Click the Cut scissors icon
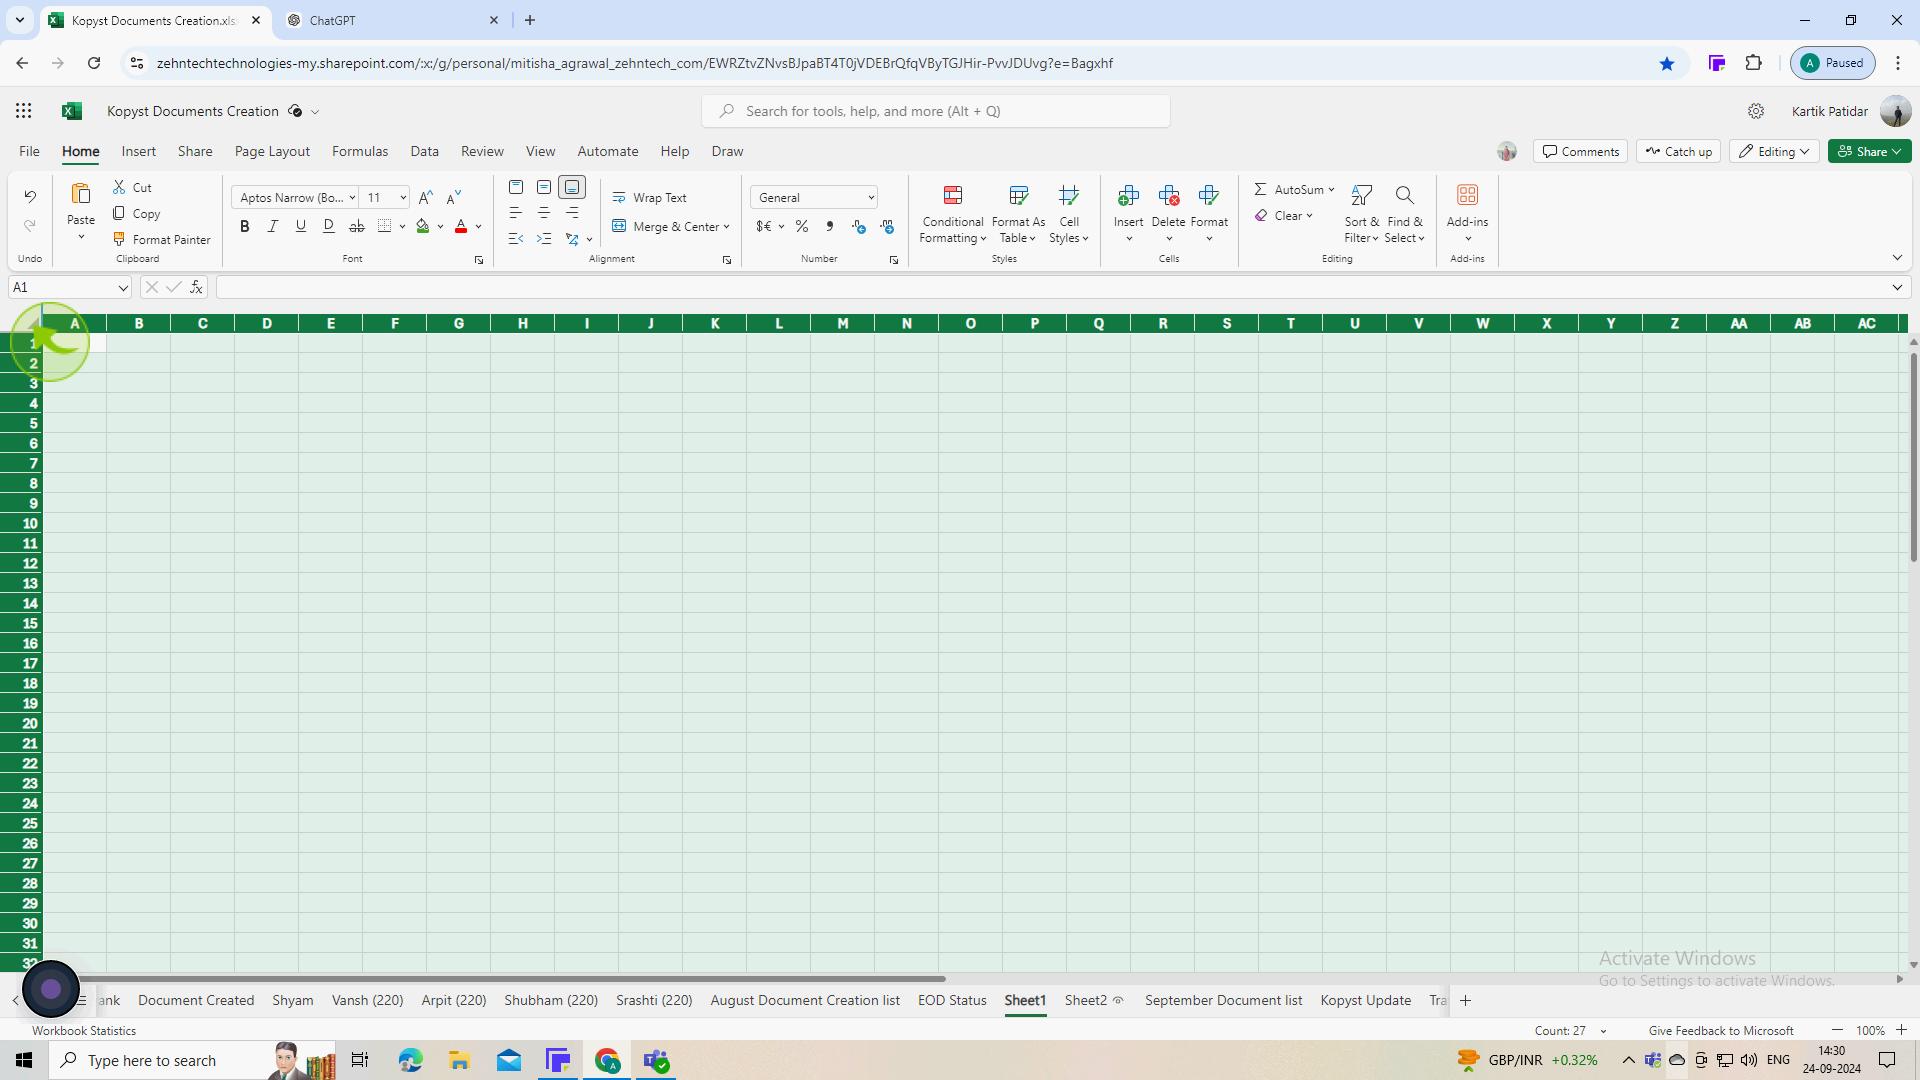This screenshot has height=1080, width=1920. tap(119, 187)
